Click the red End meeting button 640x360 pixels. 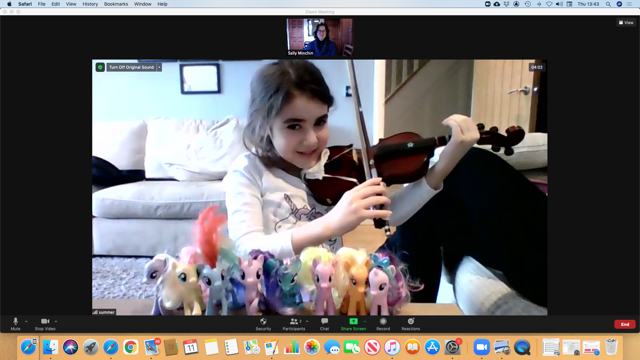(x=625, y=324)
